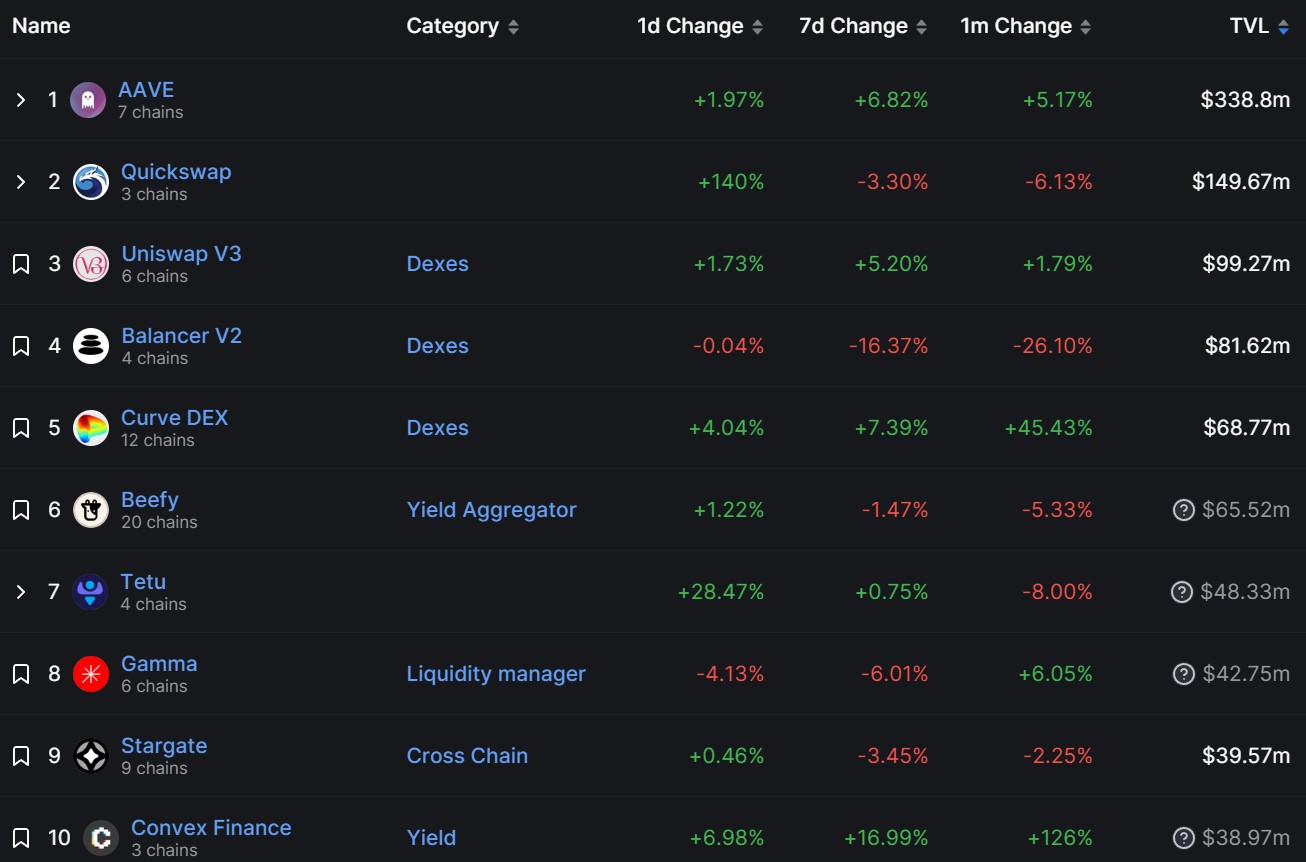Click the AAVE ghost protocol logo
Viewport: 1306px width, 862px height.
tap(90, 99)
